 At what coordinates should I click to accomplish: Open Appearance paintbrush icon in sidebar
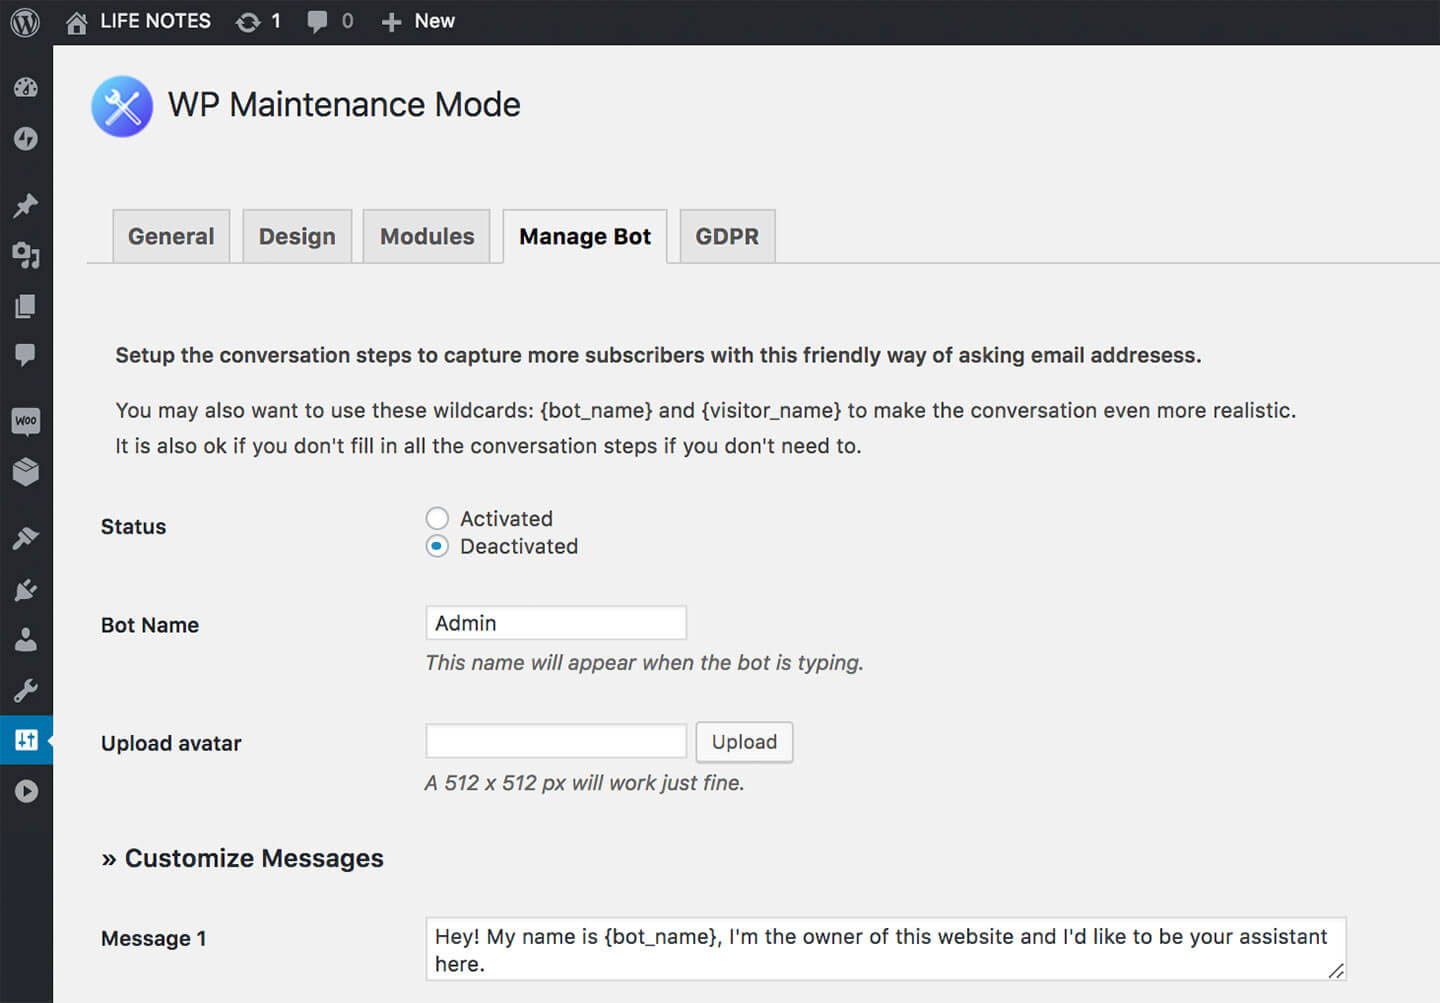click(x=26, y=538)
